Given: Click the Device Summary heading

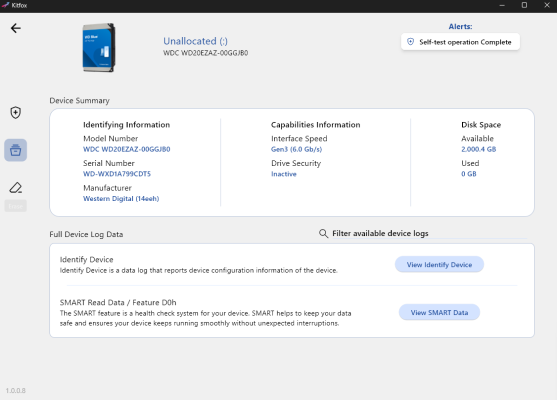Looking at the screenshot, I should pyautogui.click(x=80, y=101).
